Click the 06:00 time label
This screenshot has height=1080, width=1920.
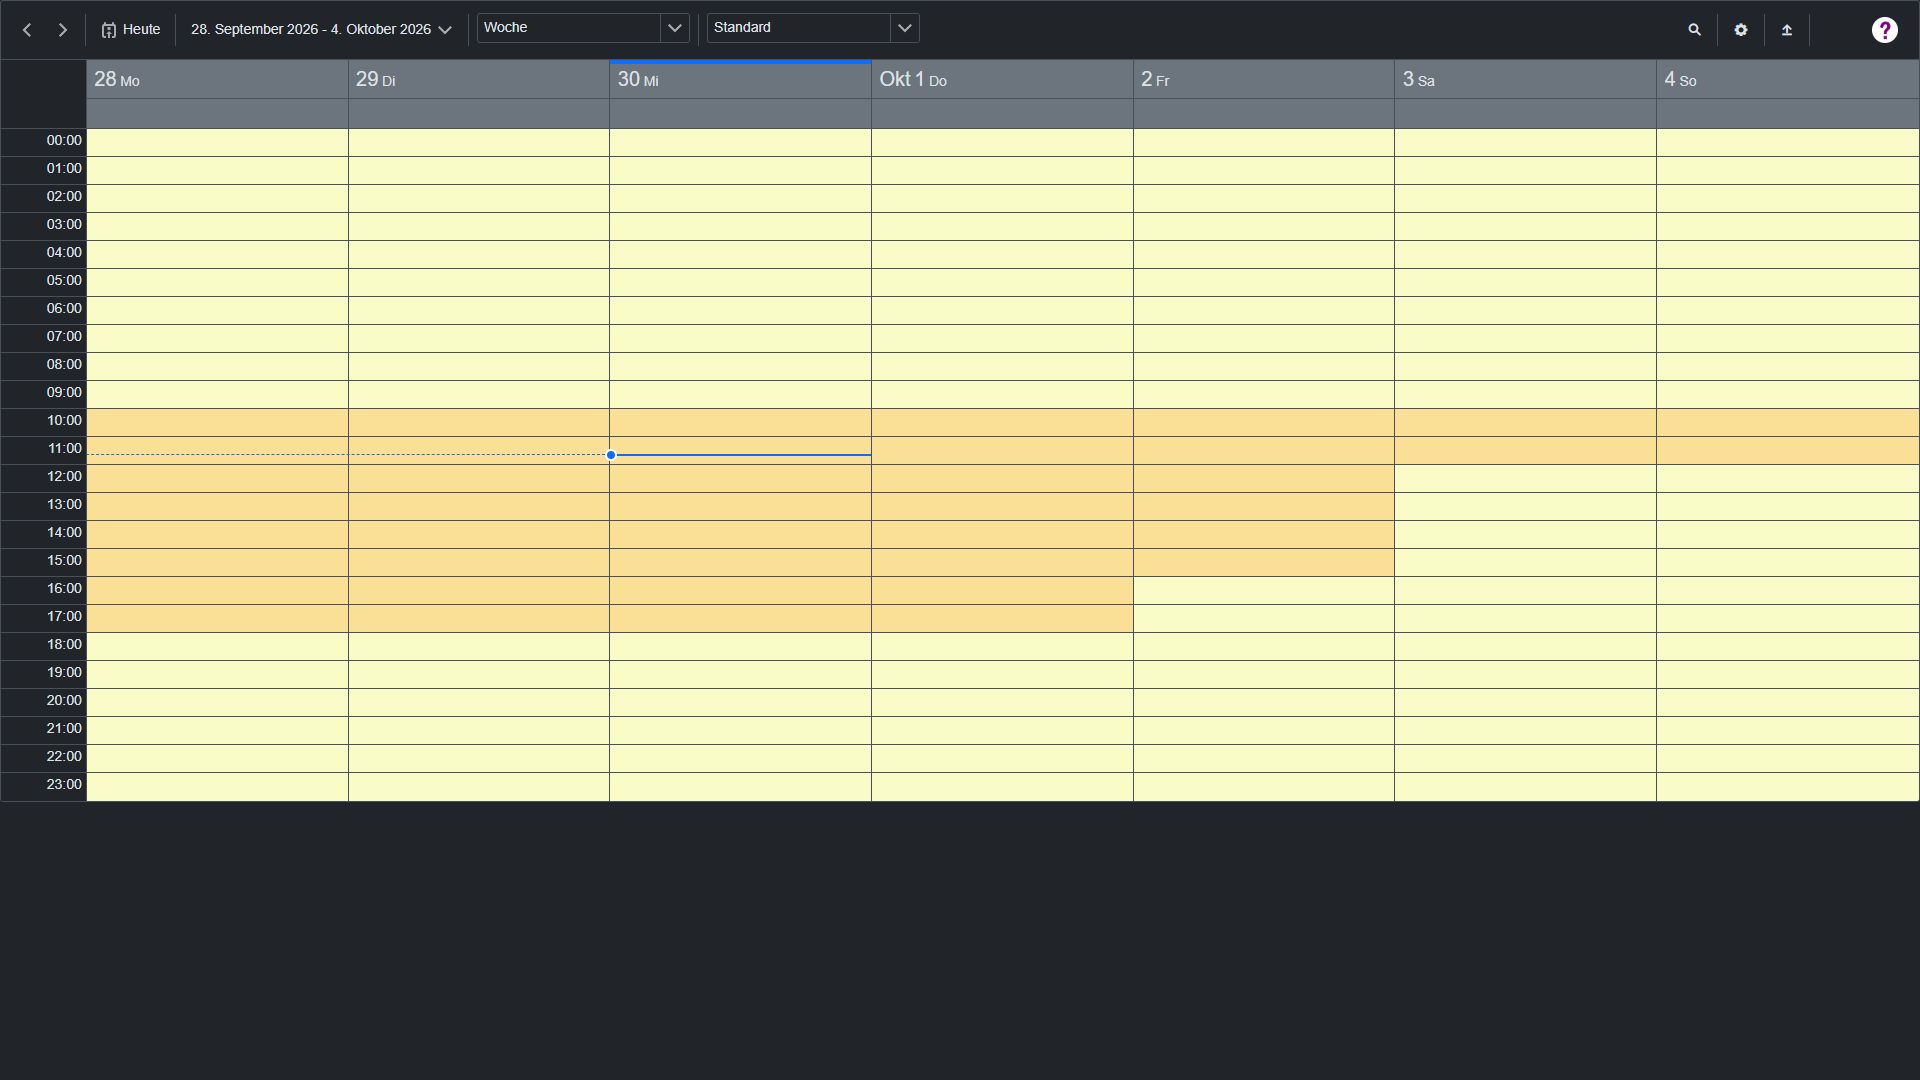tap(64, 308)
